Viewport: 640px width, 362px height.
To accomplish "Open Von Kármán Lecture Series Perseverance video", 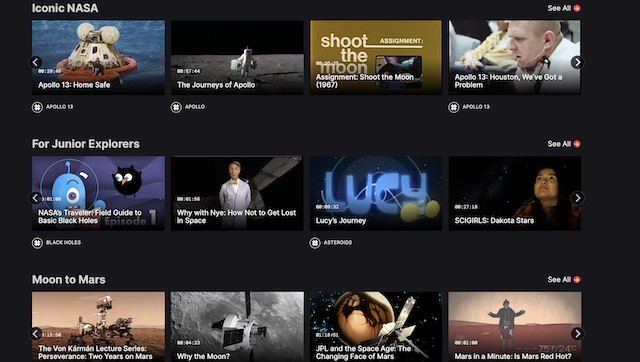I will (98, 326).
